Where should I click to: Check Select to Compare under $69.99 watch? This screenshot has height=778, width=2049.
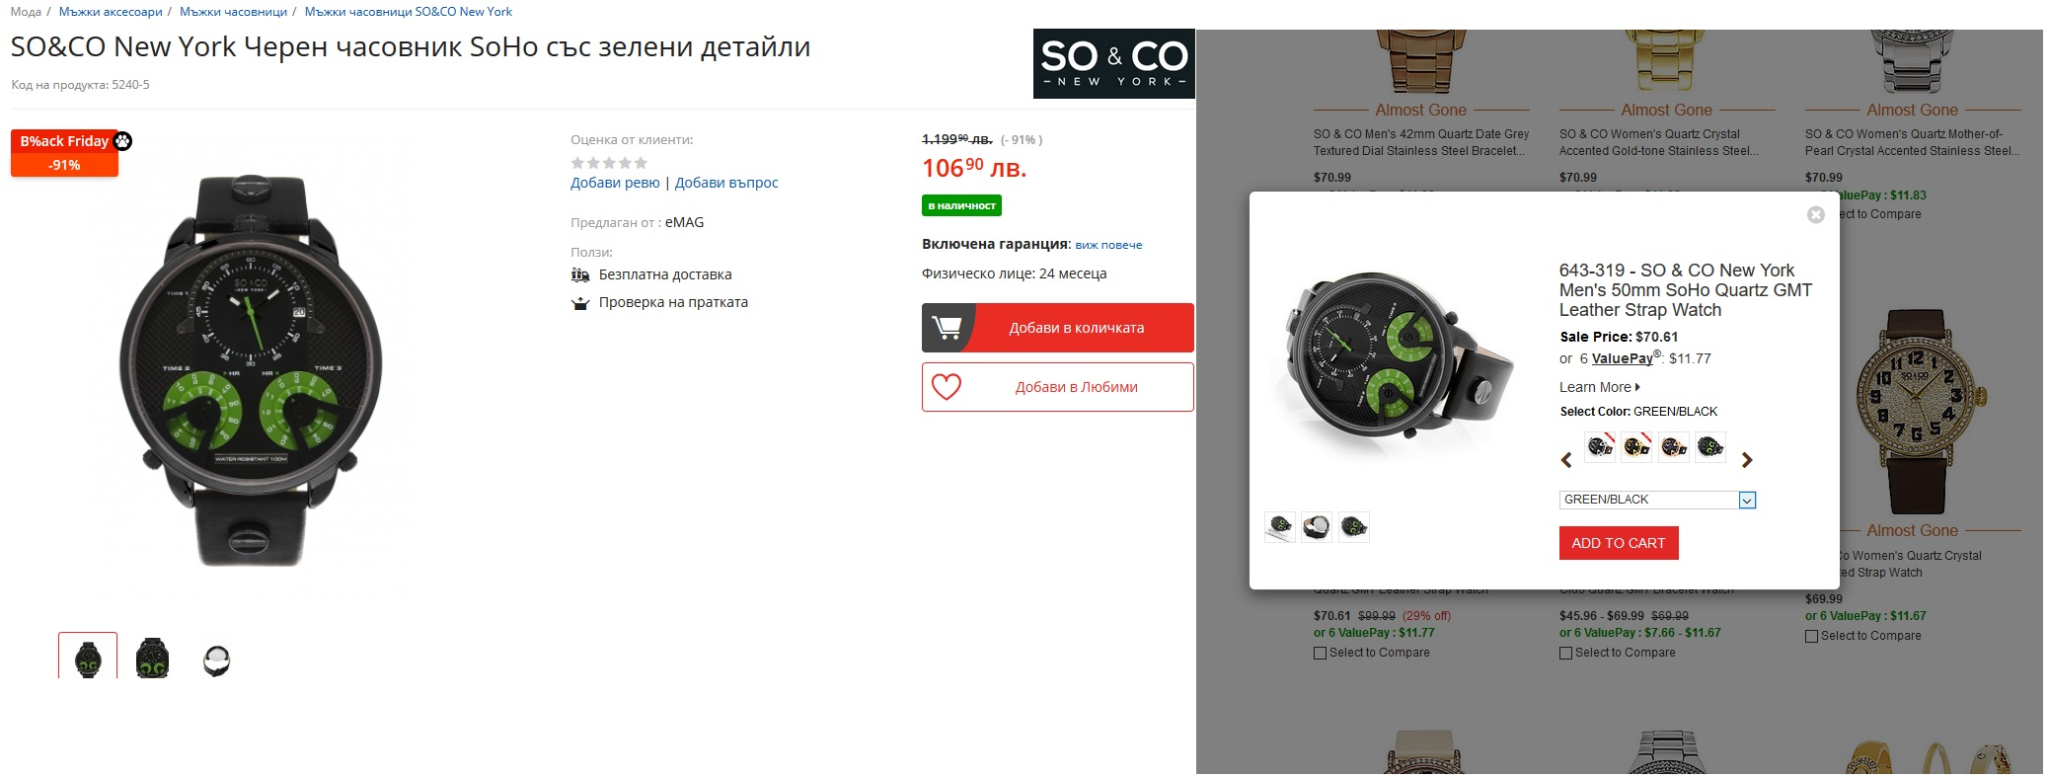pyautogui.click(x=1812, y=636)
